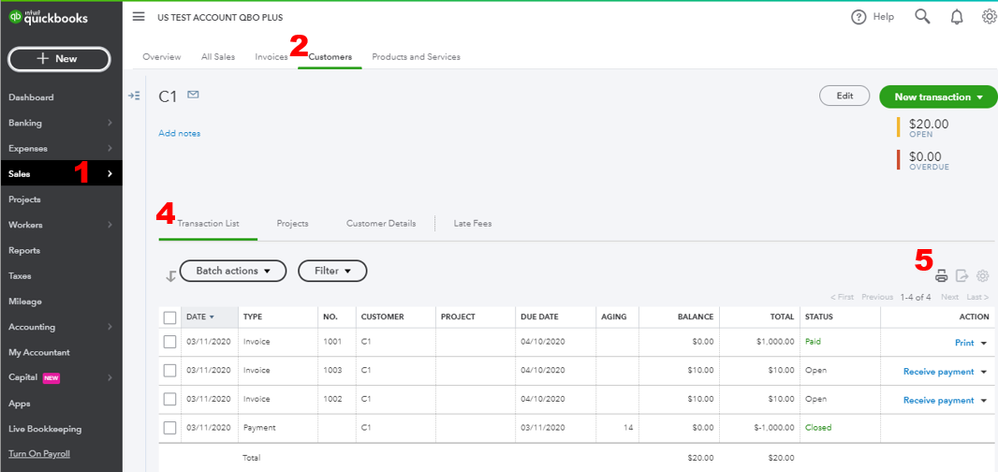Expand action arrow for Invoice 1003
The image size is (998, 472).
(983, 372)
